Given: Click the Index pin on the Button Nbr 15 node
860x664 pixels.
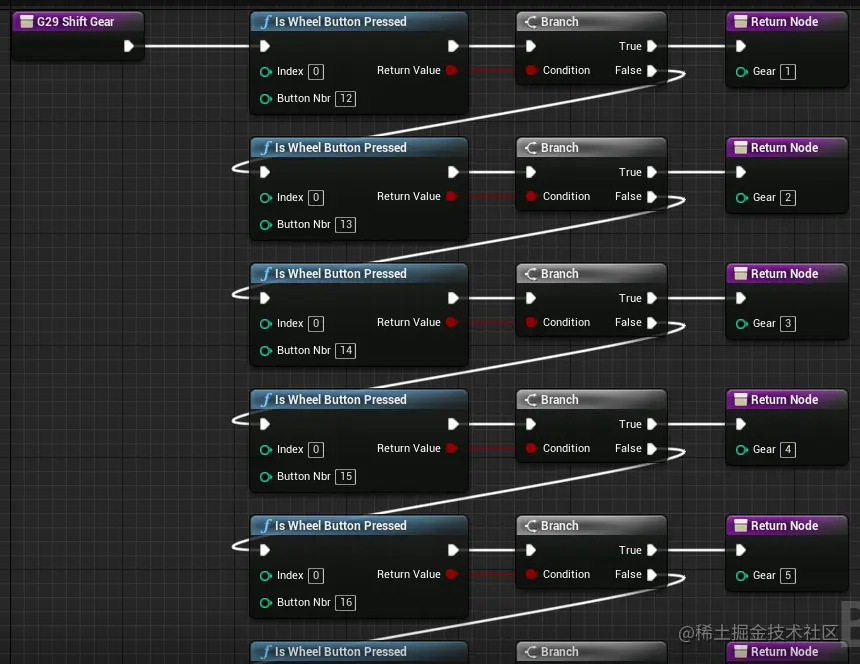Looking at the screenshot, I should point(266,450).
